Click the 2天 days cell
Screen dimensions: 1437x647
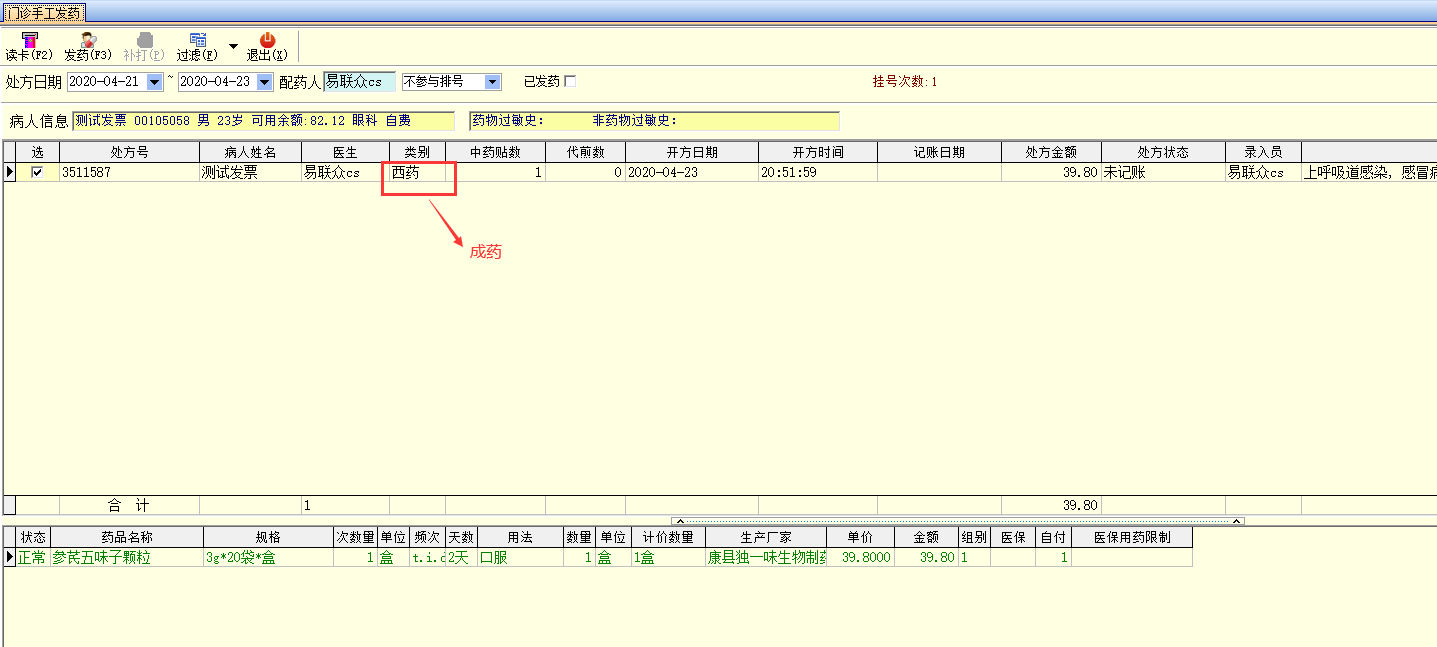460,557
